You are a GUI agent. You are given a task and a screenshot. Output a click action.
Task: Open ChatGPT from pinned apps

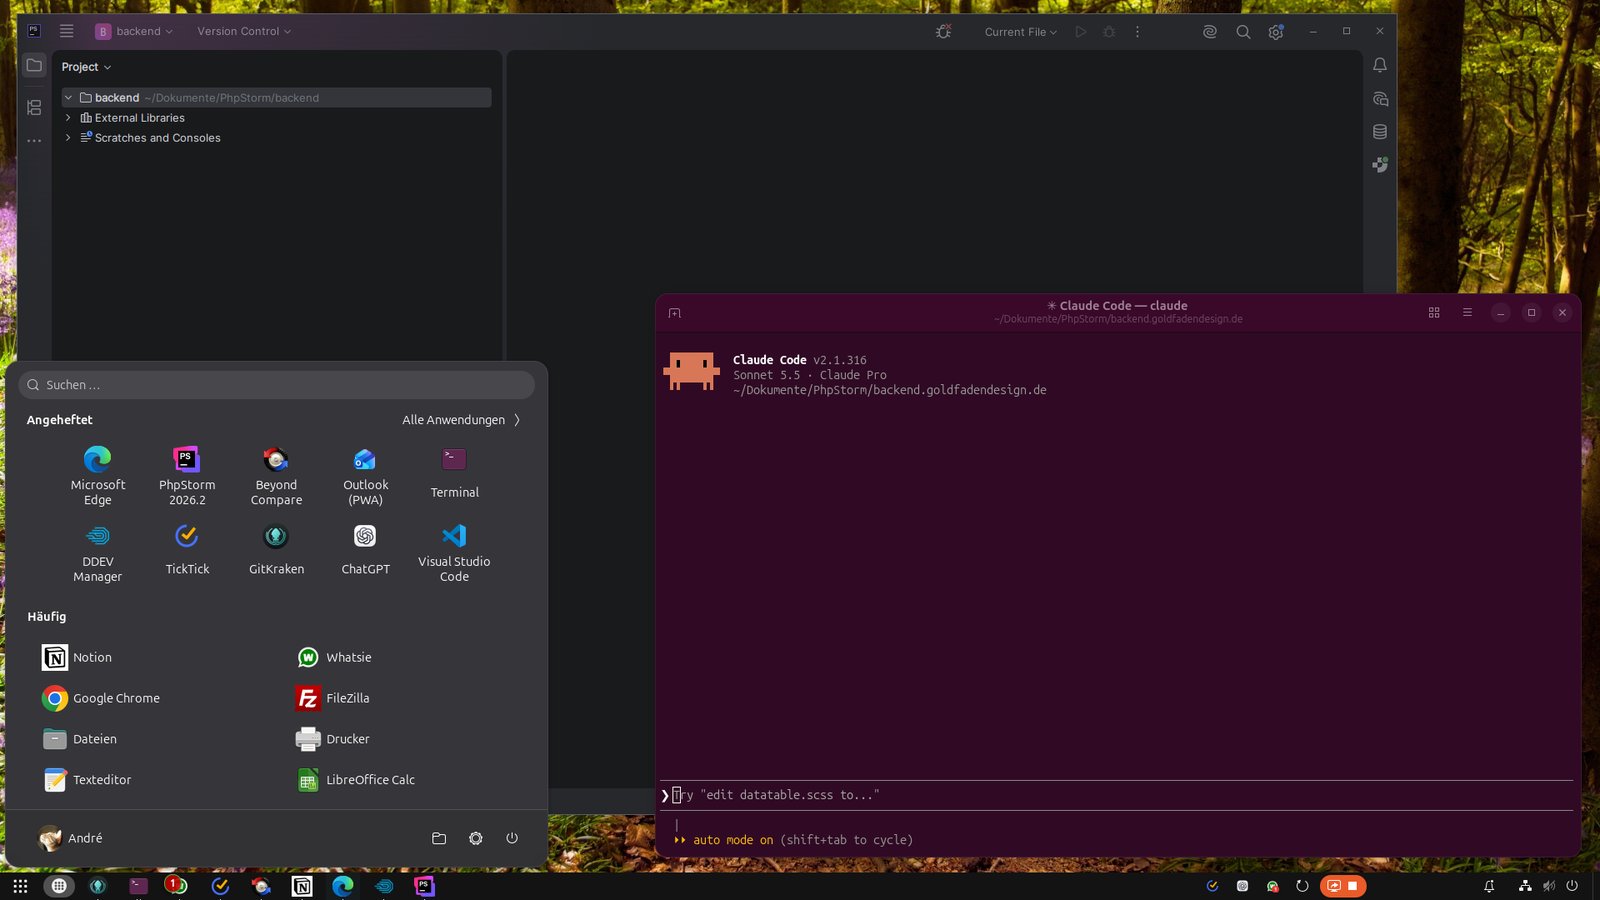[x=365, y=550]
